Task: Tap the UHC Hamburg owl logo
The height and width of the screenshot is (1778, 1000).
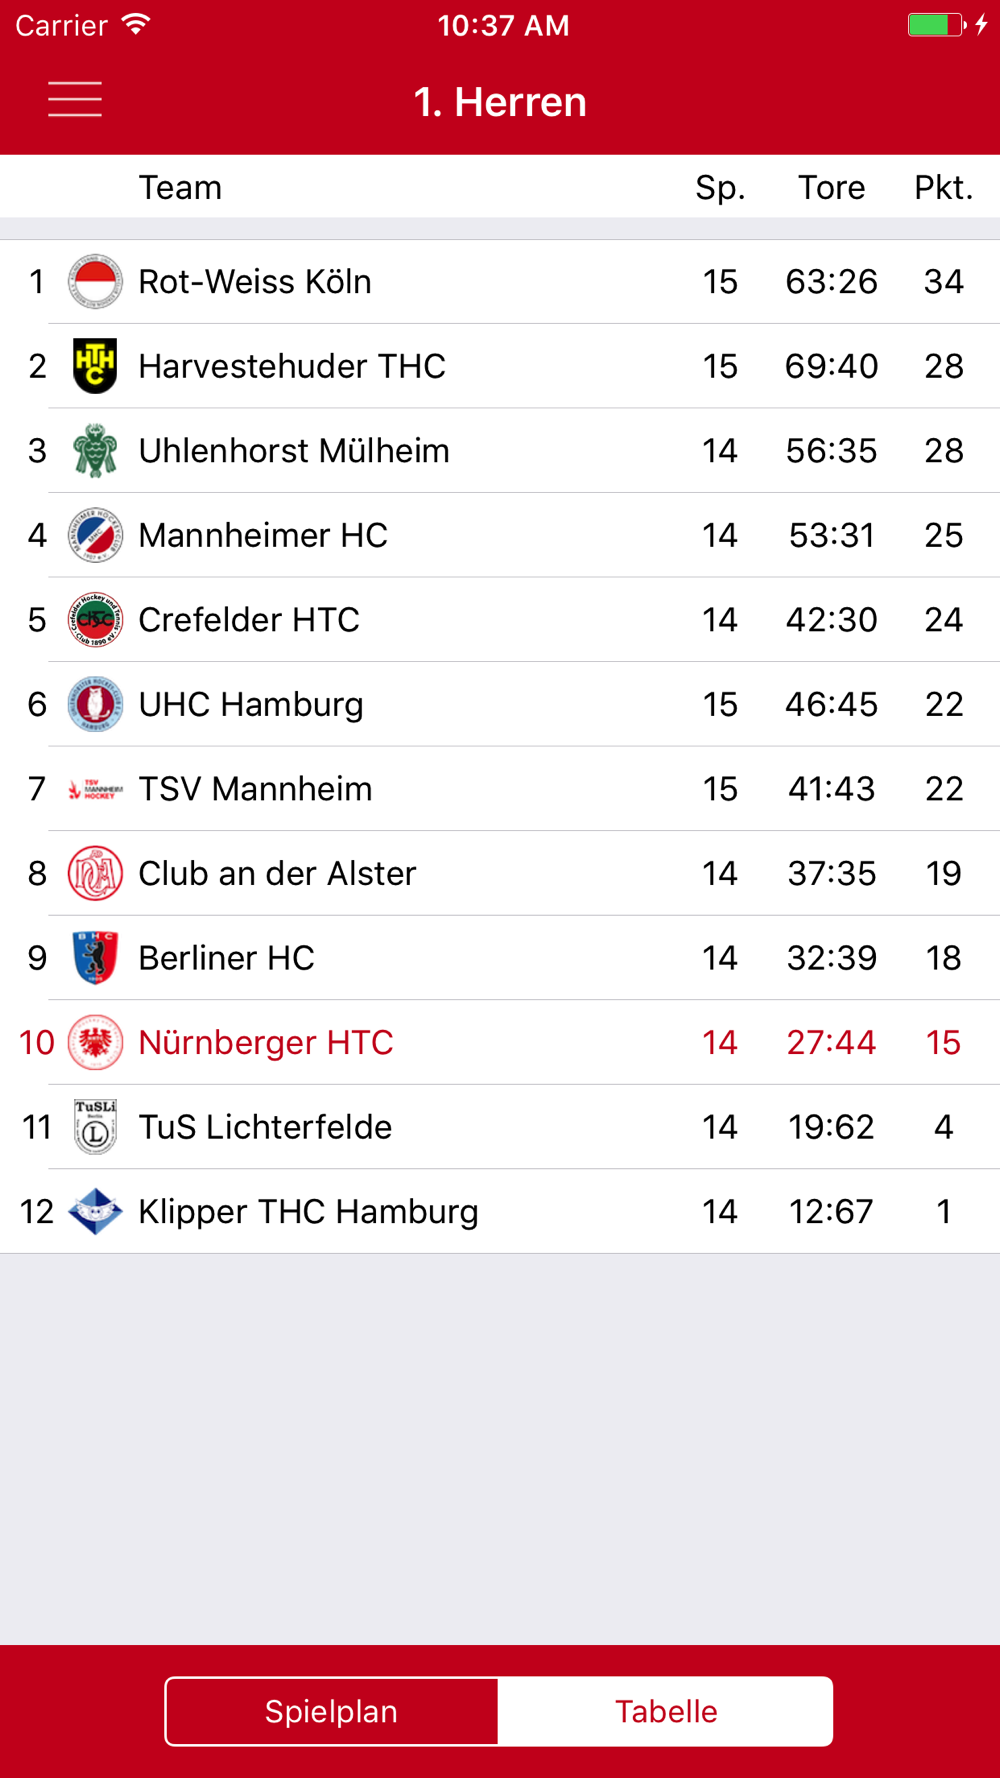Action: 95,704
